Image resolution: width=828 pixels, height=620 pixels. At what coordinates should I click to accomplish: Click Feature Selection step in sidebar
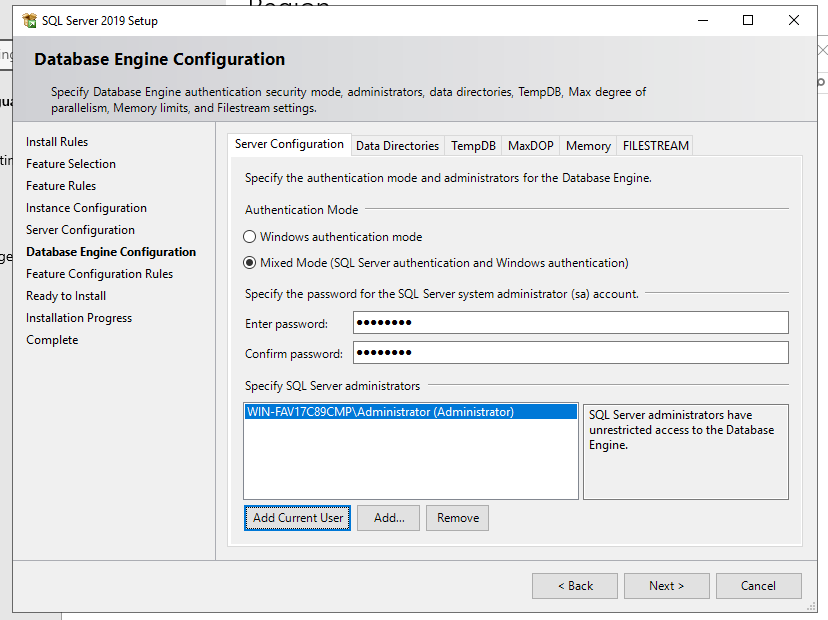coord(71,164)
